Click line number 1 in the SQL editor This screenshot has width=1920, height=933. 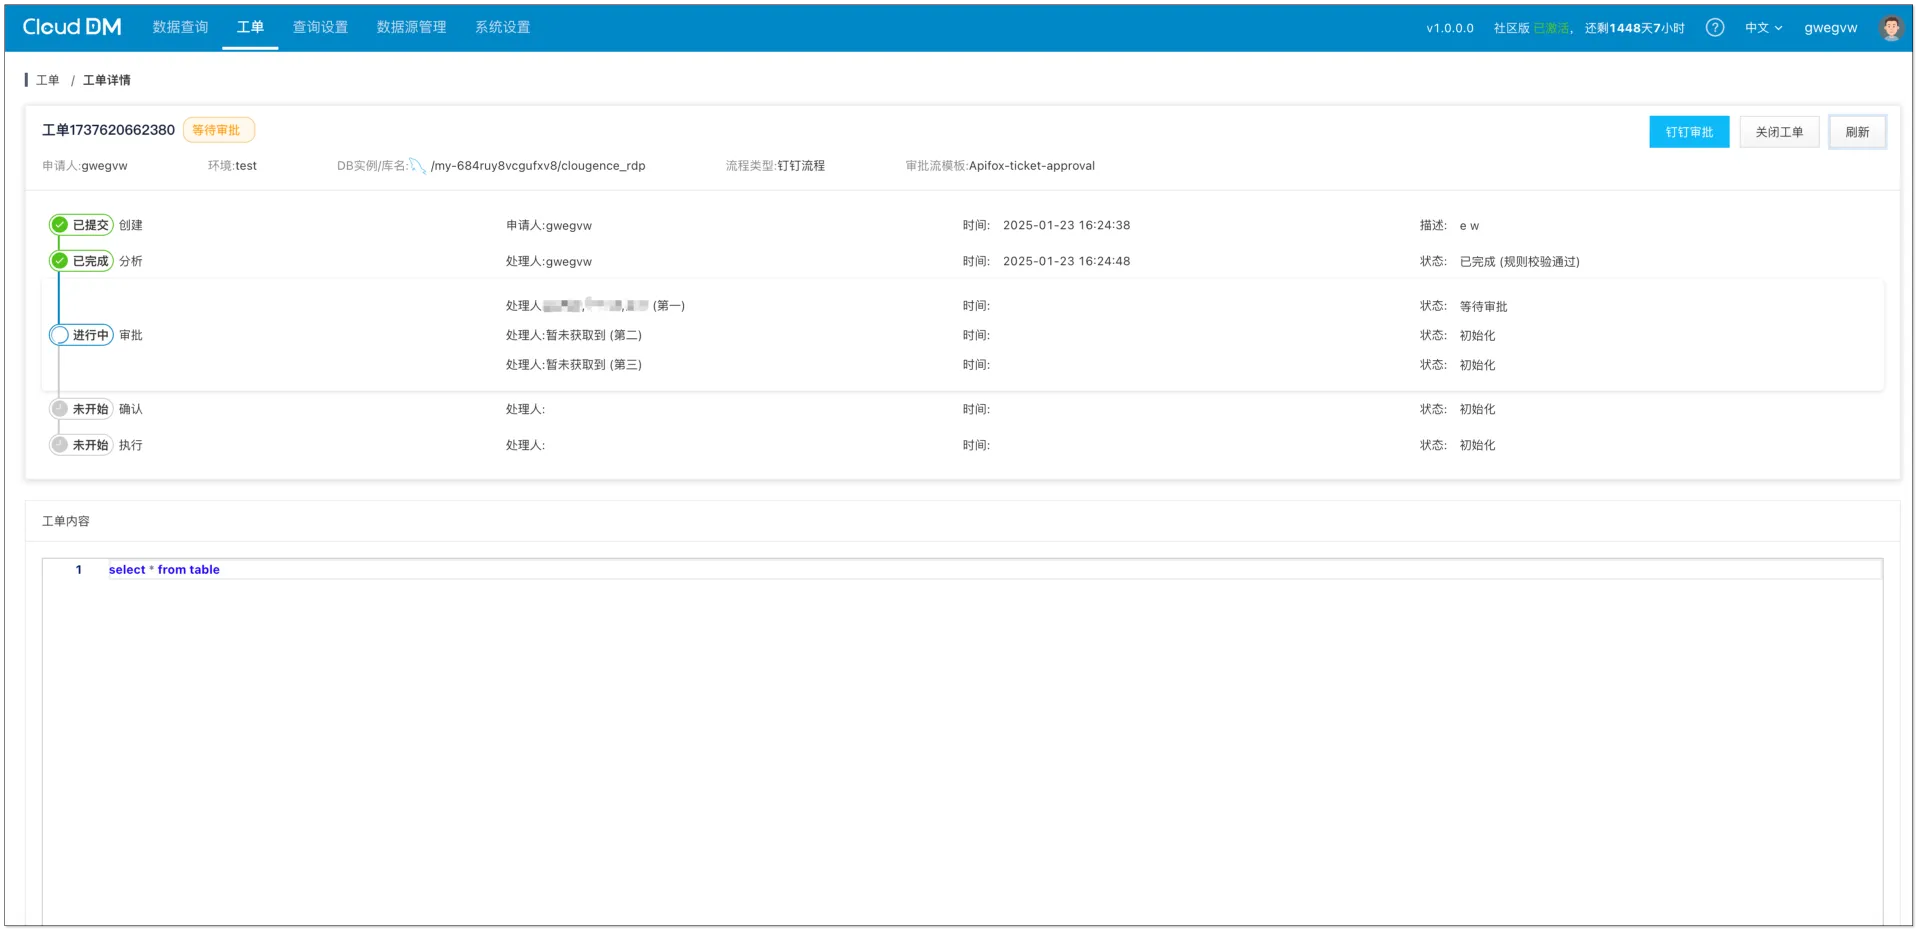click(79, 570)
